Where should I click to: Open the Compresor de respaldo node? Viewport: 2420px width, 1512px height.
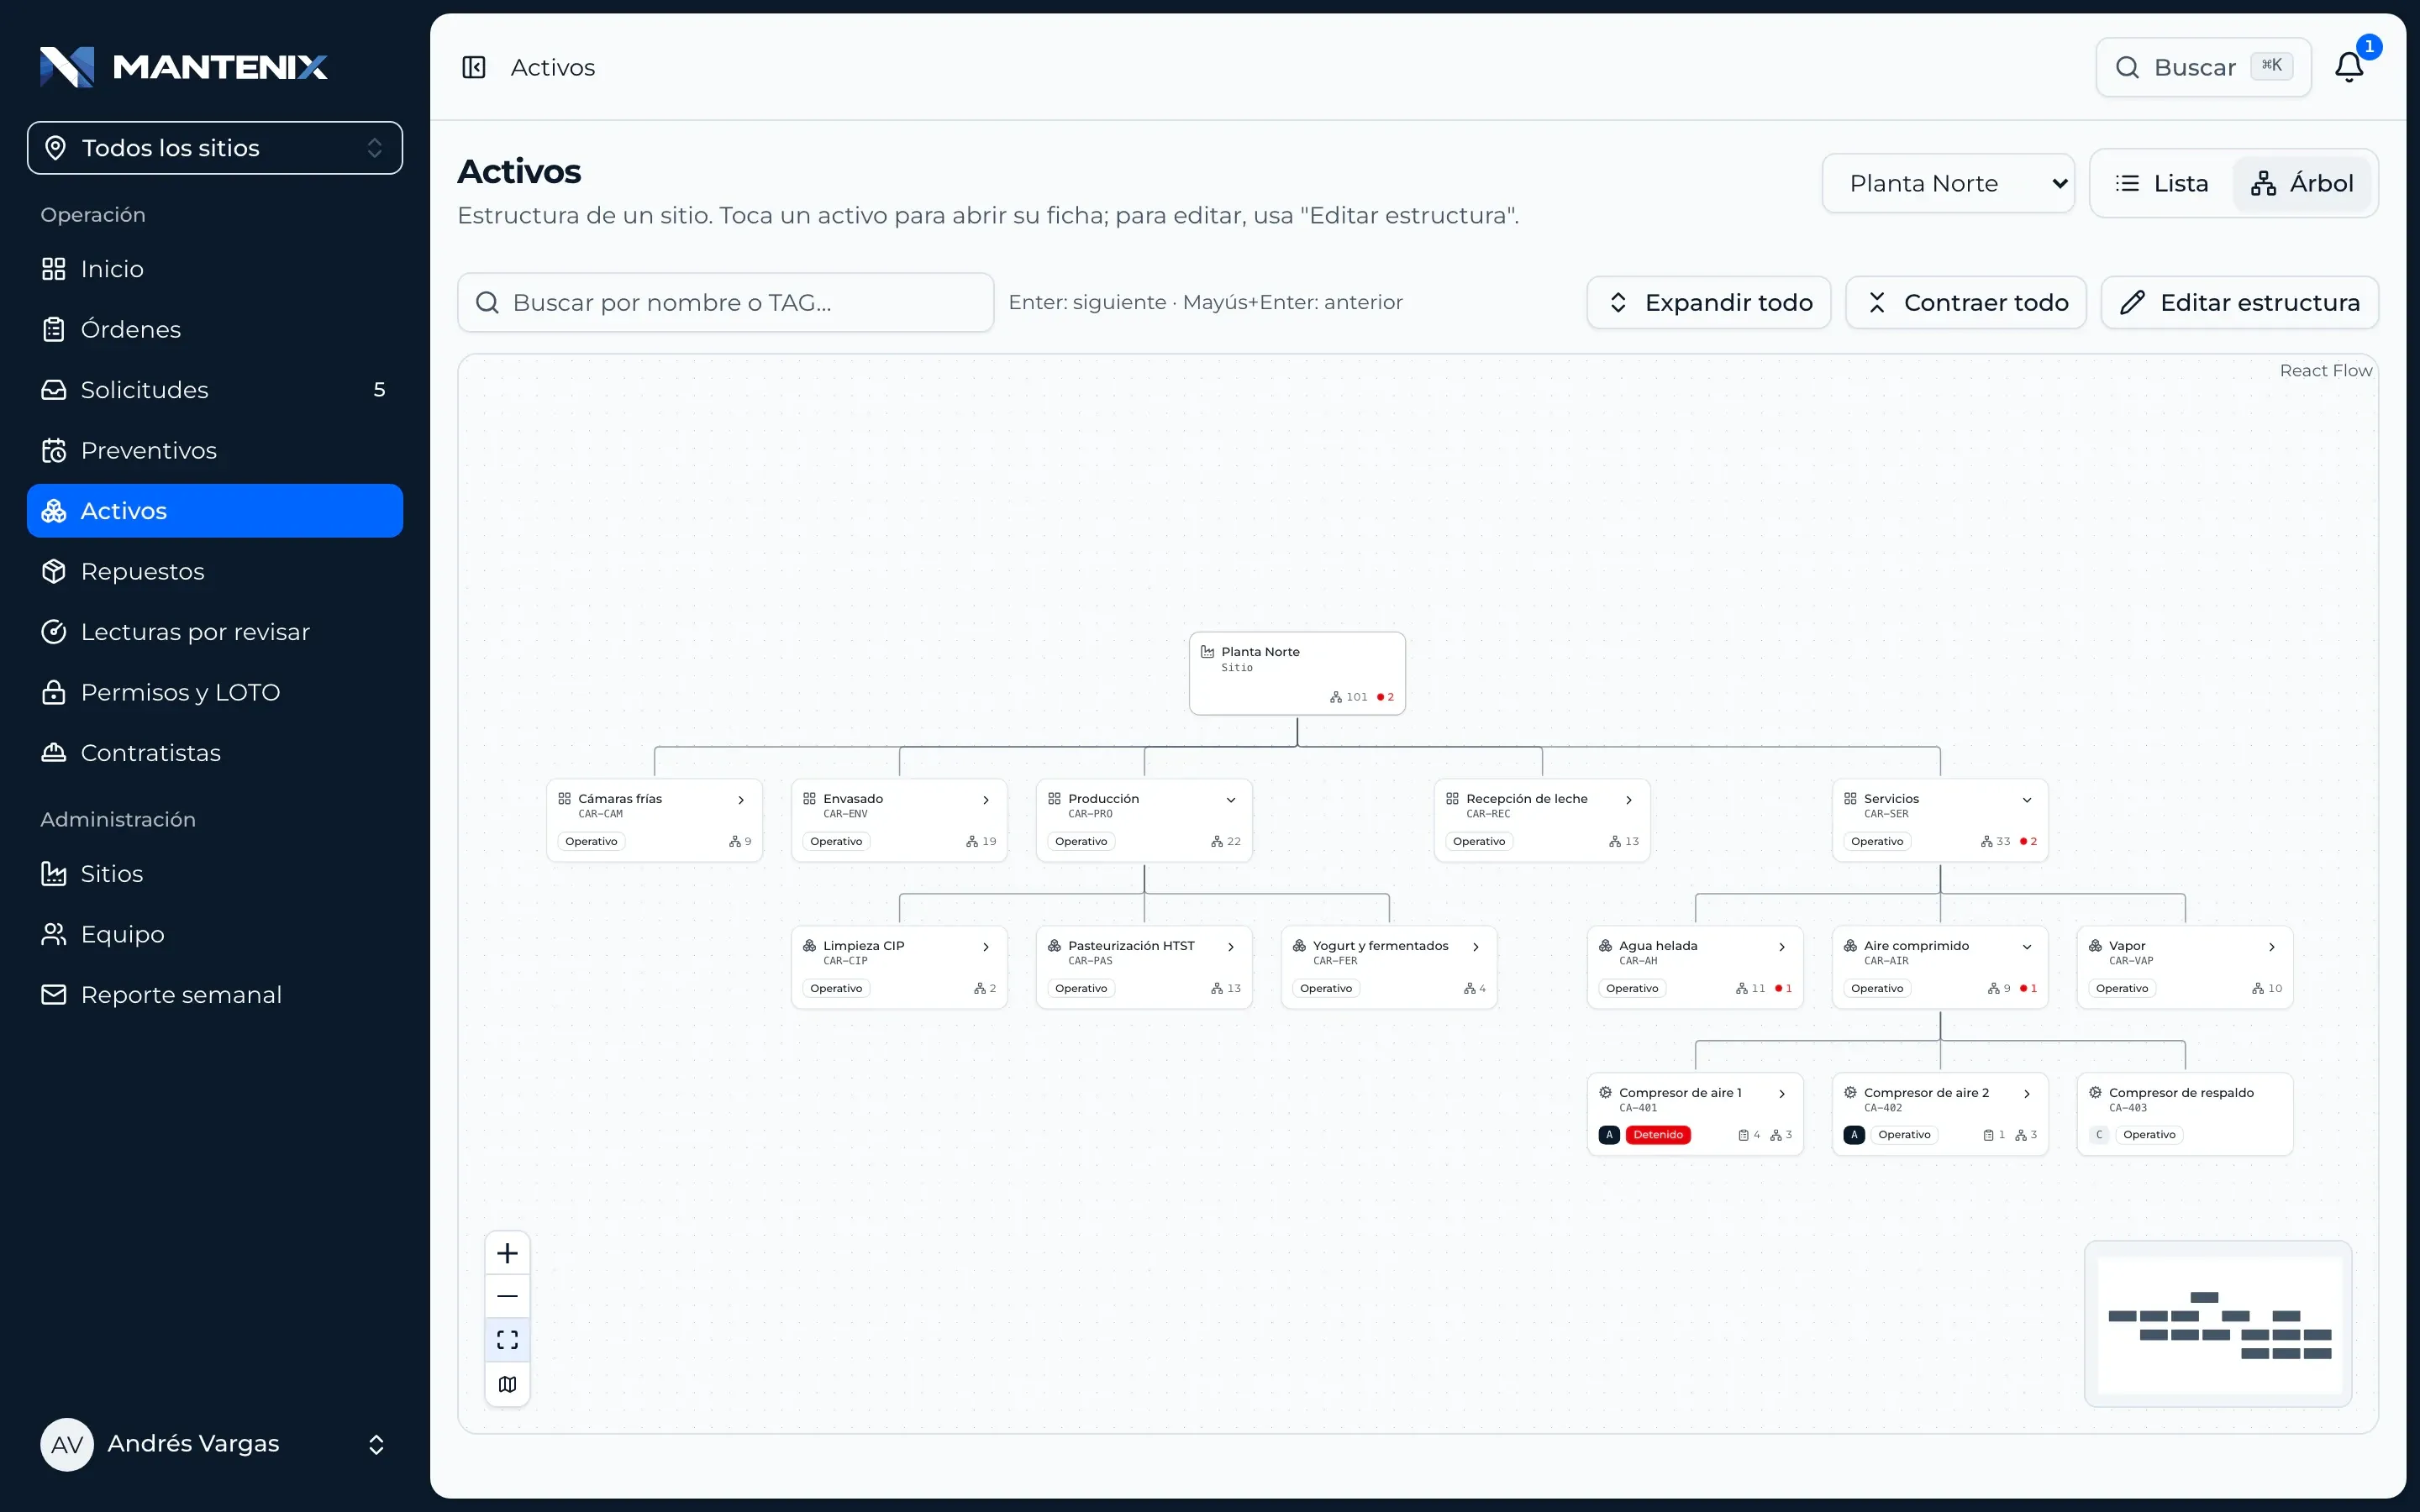pyautogui.click(x=2185, y=1114)
